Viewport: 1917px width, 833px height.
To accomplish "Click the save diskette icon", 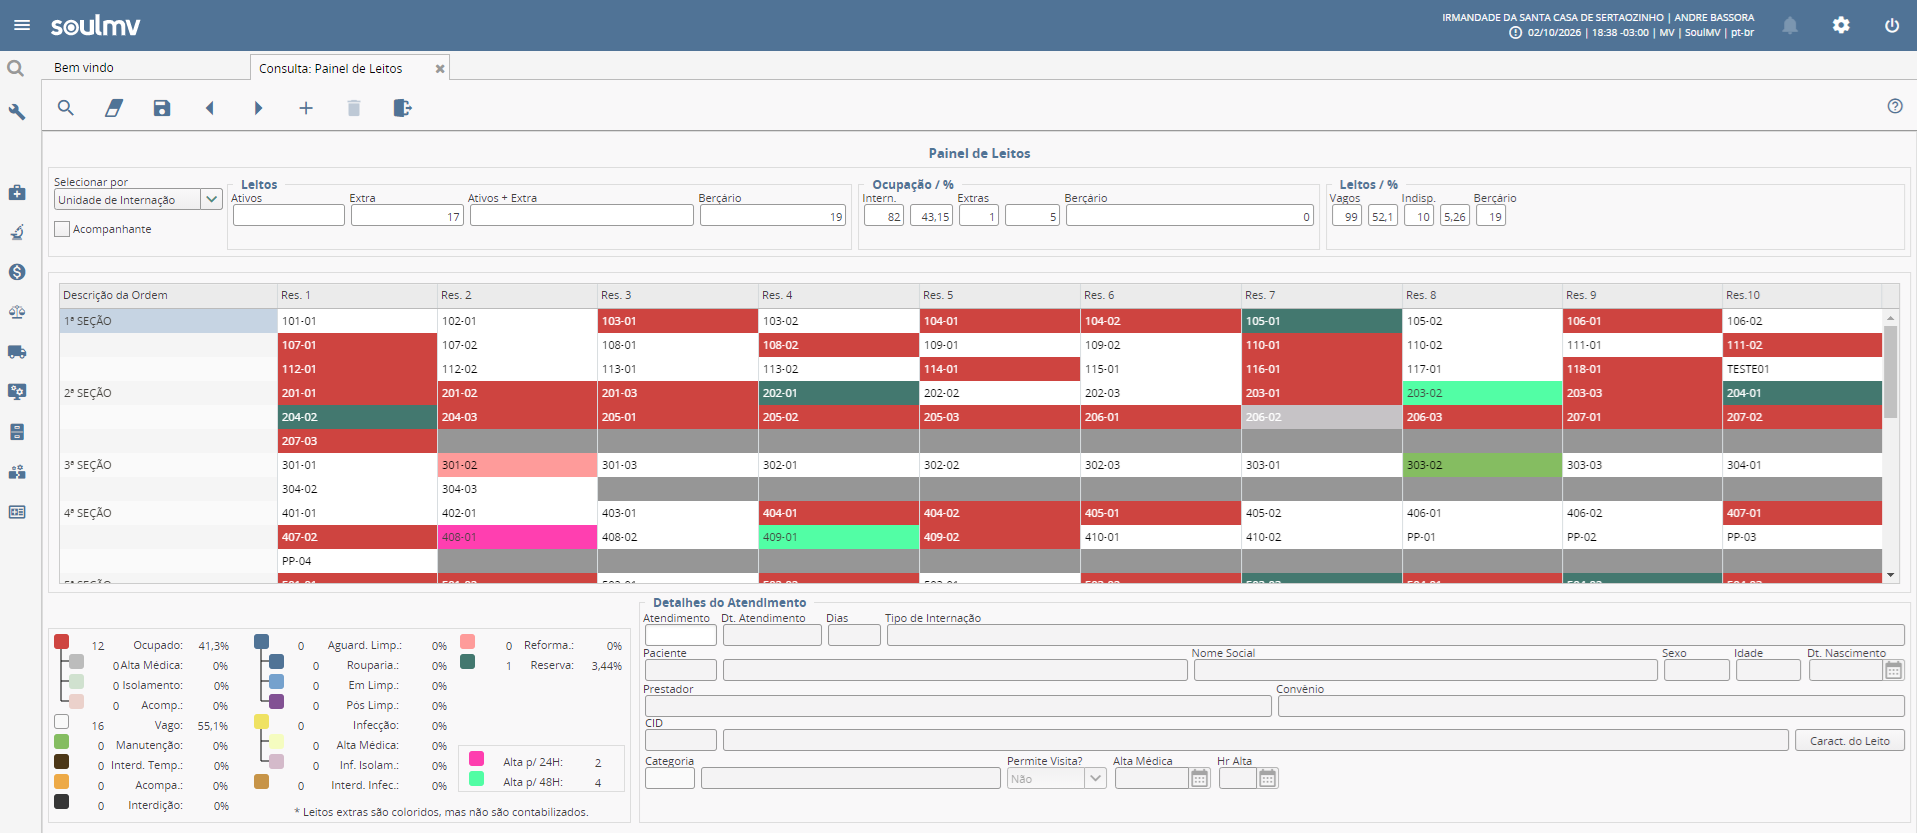I will 162,108.
